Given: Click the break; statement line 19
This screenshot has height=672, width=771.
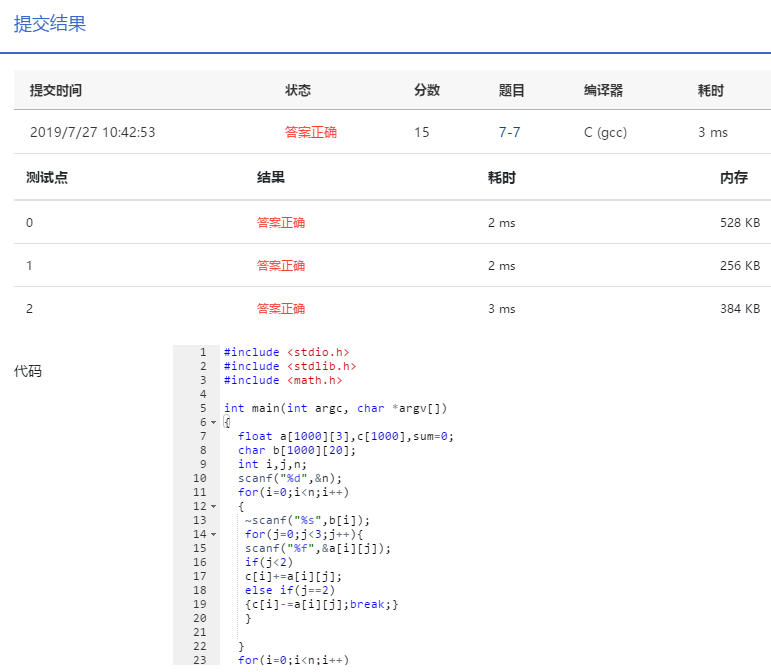Looking at the screenshot, I should pos(322,605).
